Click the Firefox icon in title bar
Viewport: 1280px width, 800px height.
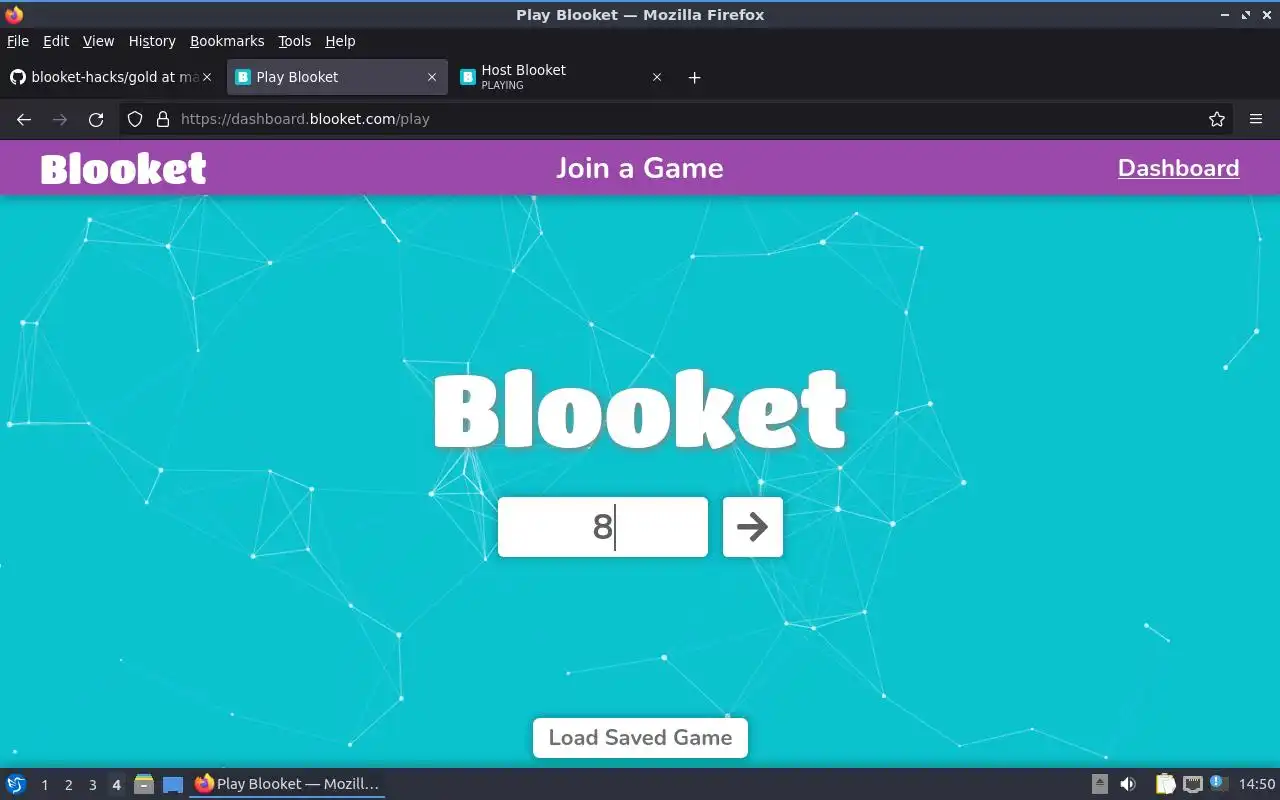pyautogui.click(x=14, y=15)
